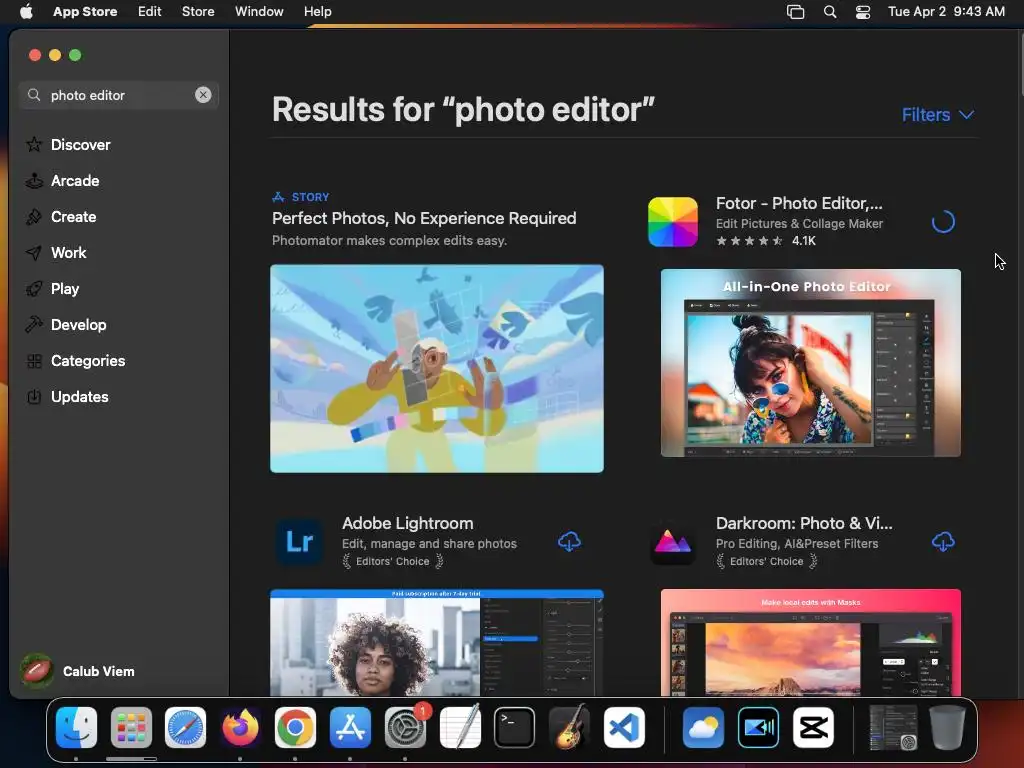Open CapCut from the Dock
The image size is (1024, 768).
(x=813, y=728)
